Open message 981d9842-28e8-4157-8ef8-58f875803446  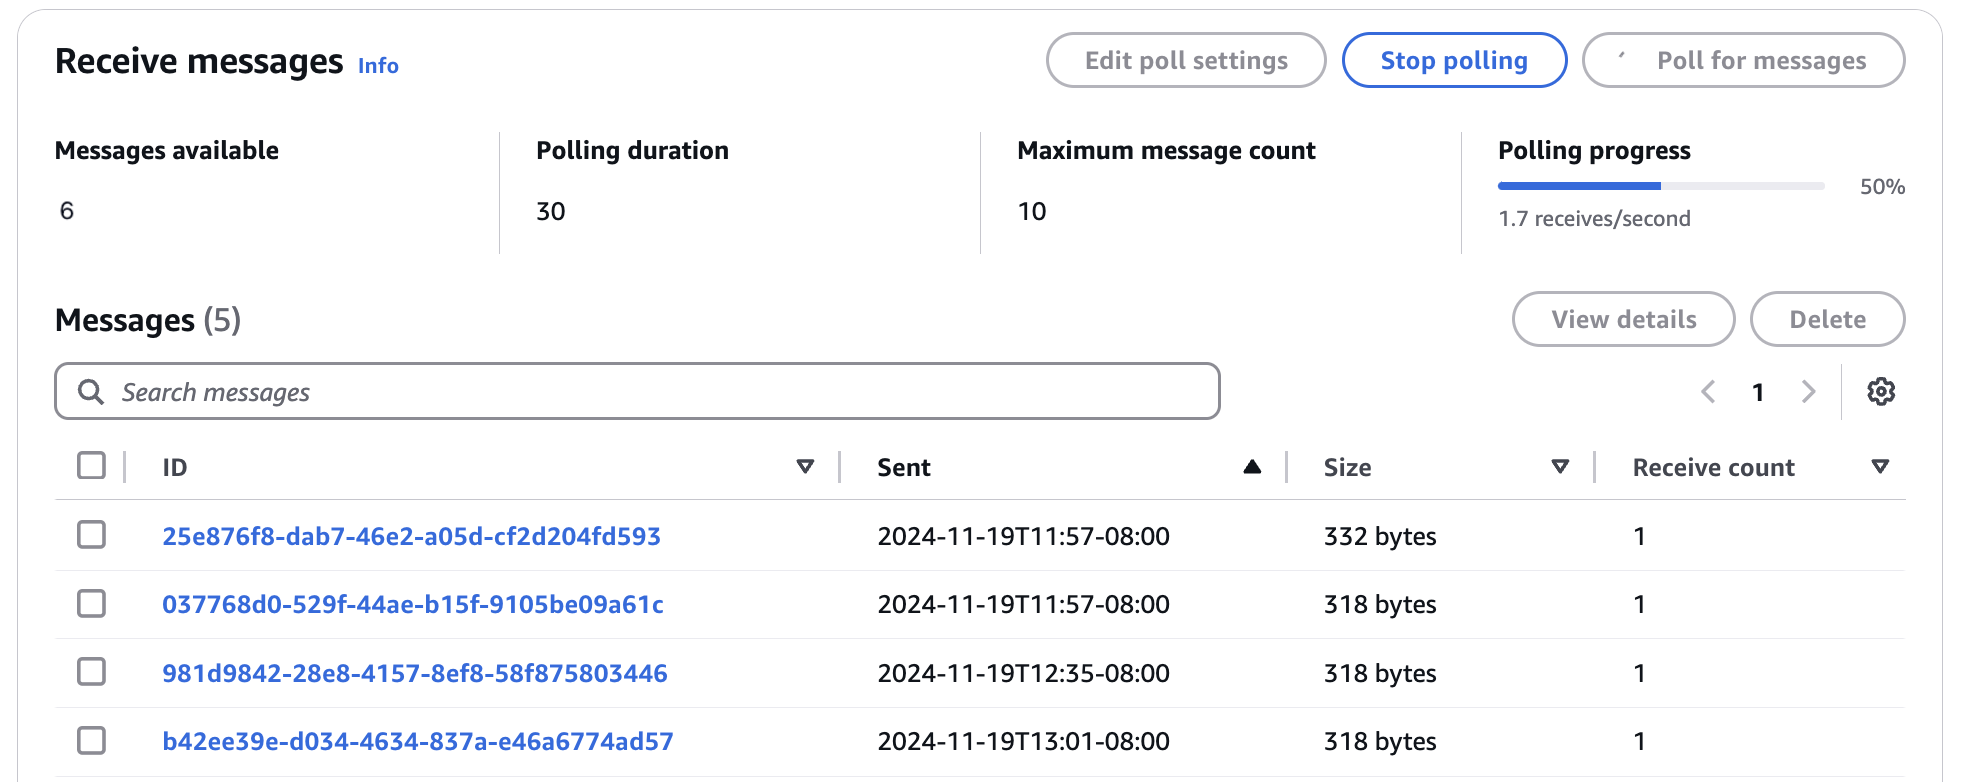point(415,673)
